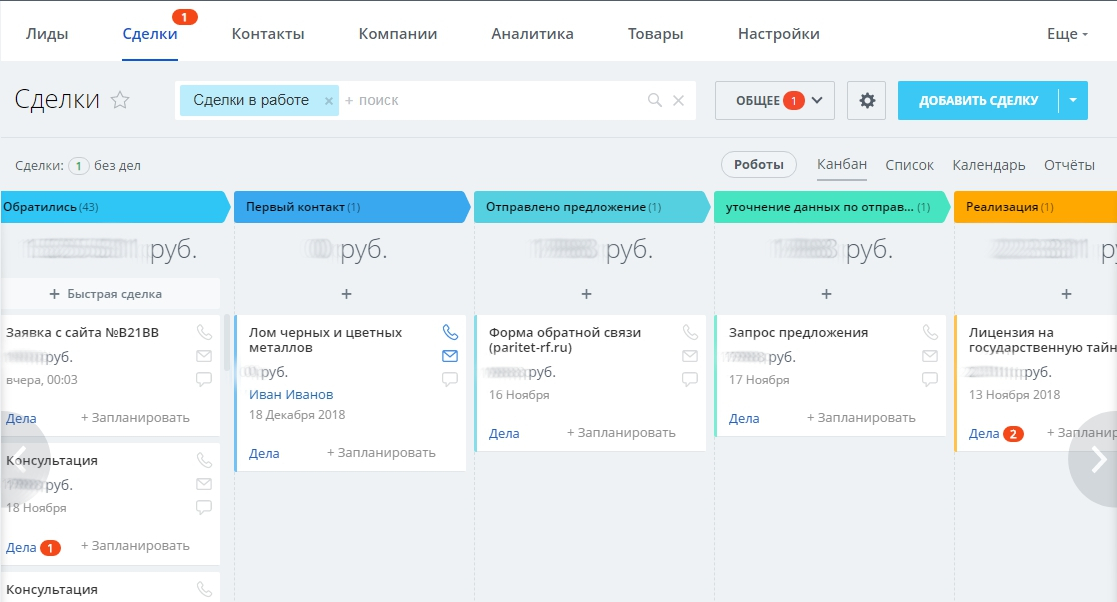
Task: Mail icon on 'Форма обратной связи' card
Action: (x=690, y=356)
